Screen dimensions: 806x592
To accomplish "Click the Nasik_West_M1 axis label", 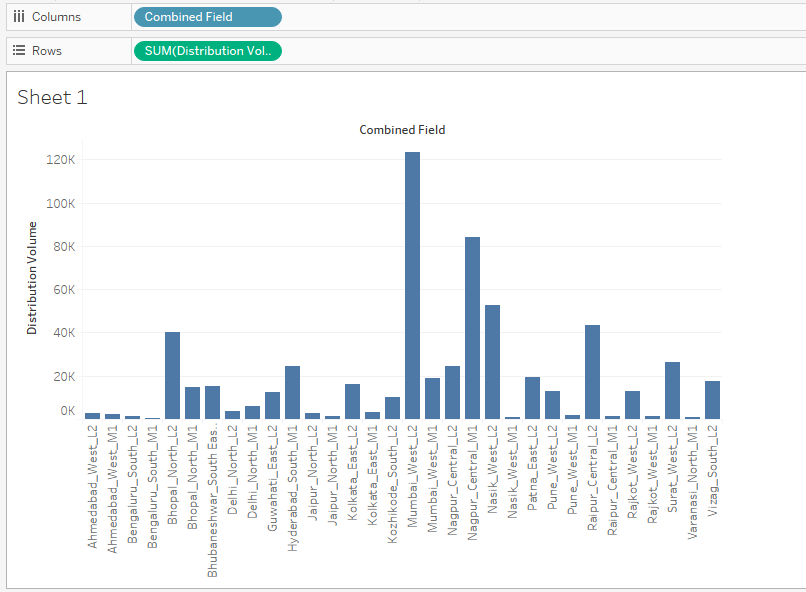I will click(x=512, y=471).
